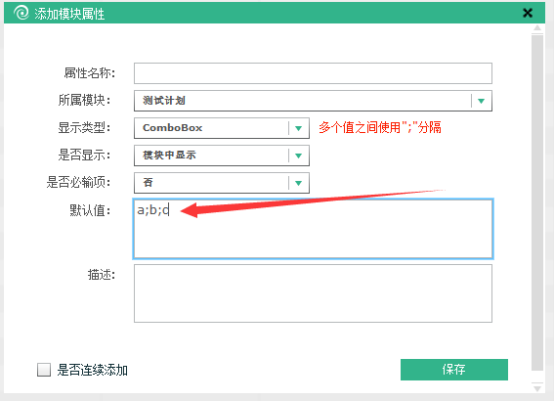Click the 保存 button
The image size is (554, 401).
click(454, 370)
